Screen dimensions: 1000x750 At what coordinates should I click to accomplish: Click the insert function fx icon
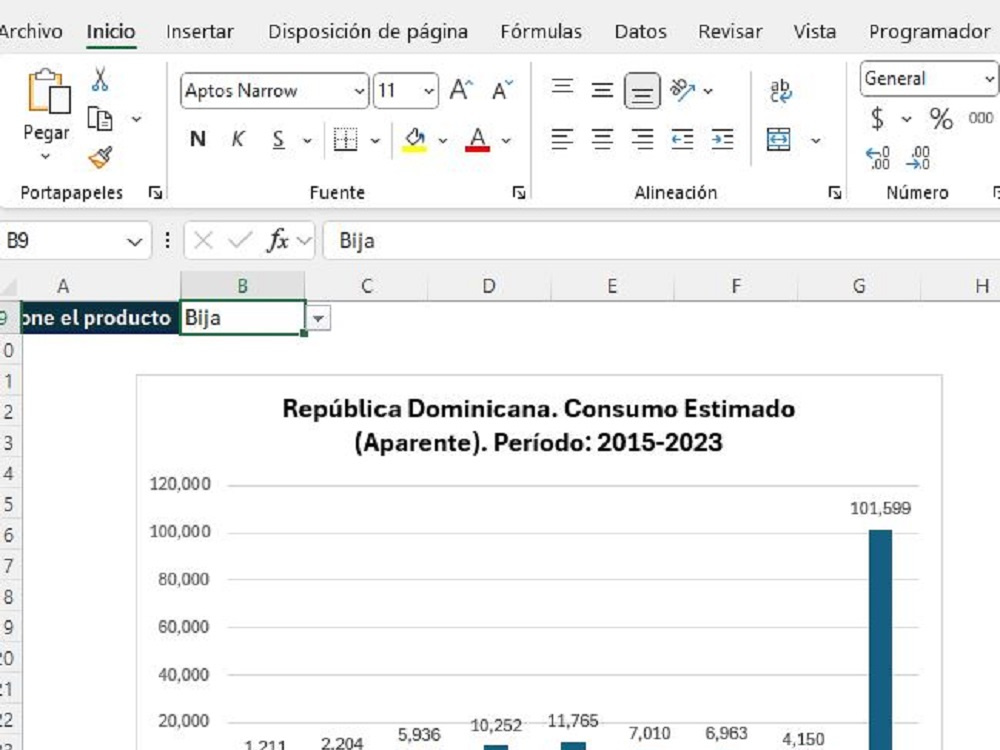(x=278, y=240)
